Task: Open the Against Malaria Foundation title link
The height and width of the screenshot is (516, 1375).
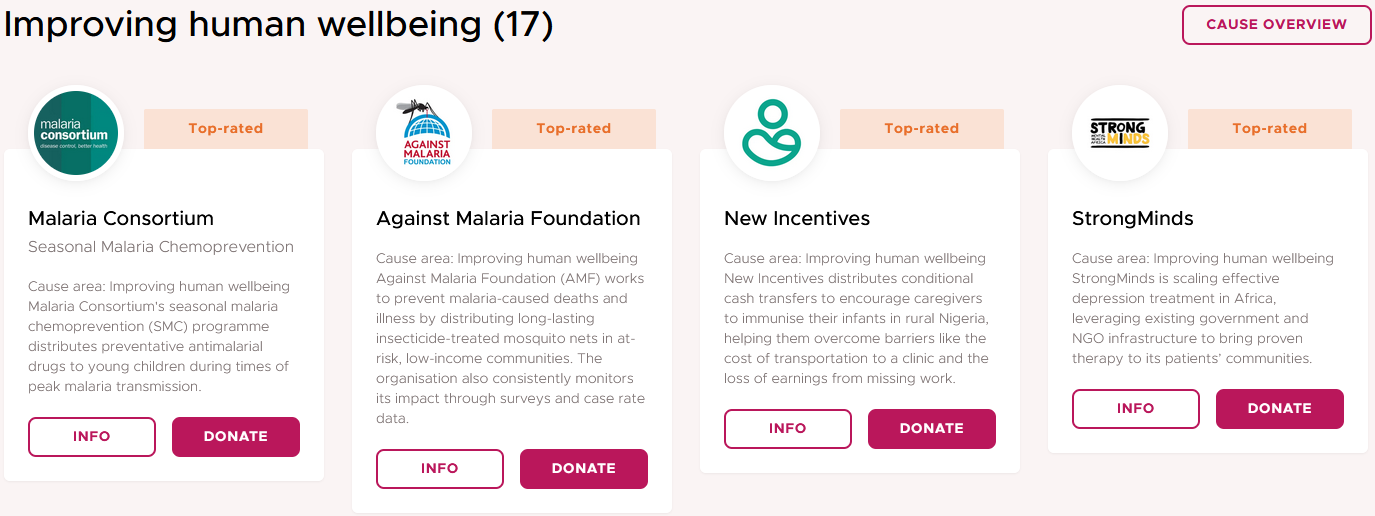Action: click(x=508, y=218)
